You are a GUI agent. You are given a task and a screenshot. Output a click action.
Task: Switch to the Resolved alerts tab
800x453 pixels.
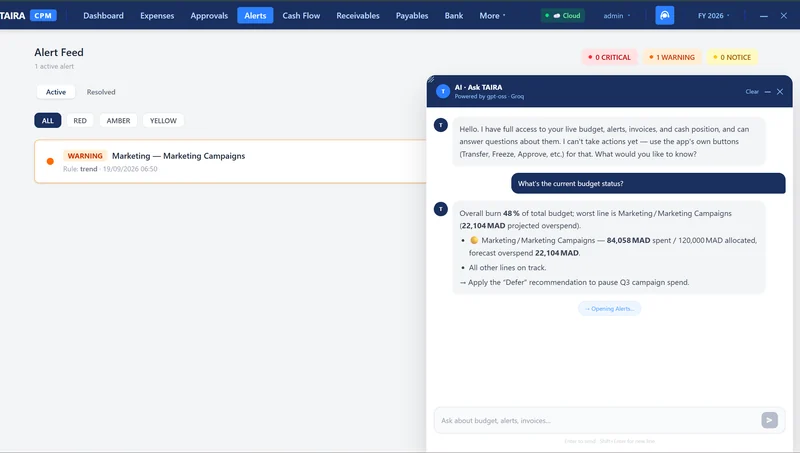coord(101,92)
